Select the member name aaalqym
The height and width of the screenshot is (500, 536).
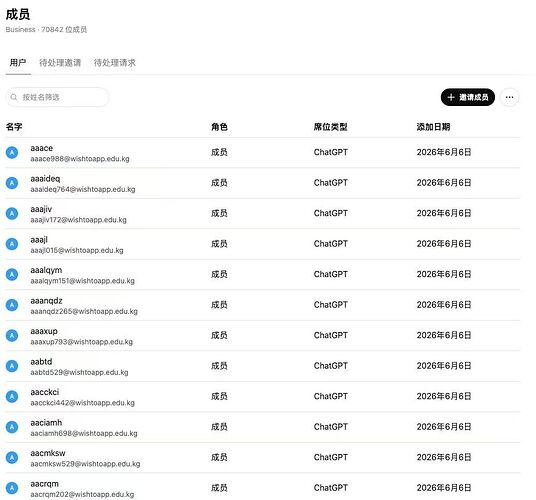[x=46, y=270]
